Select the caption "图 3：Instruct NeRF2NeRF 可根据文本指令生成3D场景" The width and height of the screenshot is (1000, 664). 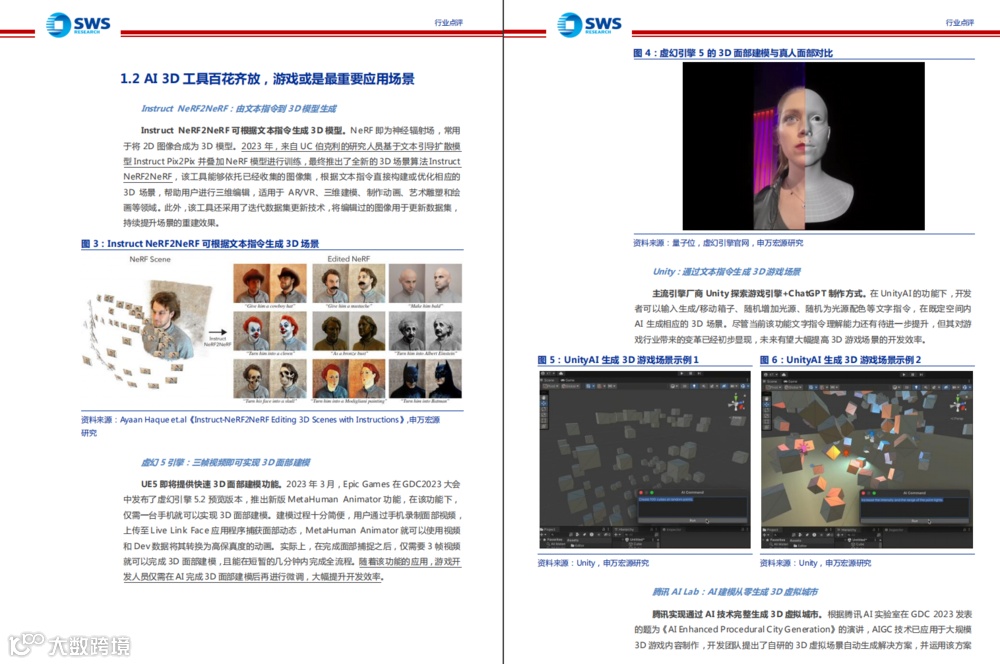pos(200,244)
